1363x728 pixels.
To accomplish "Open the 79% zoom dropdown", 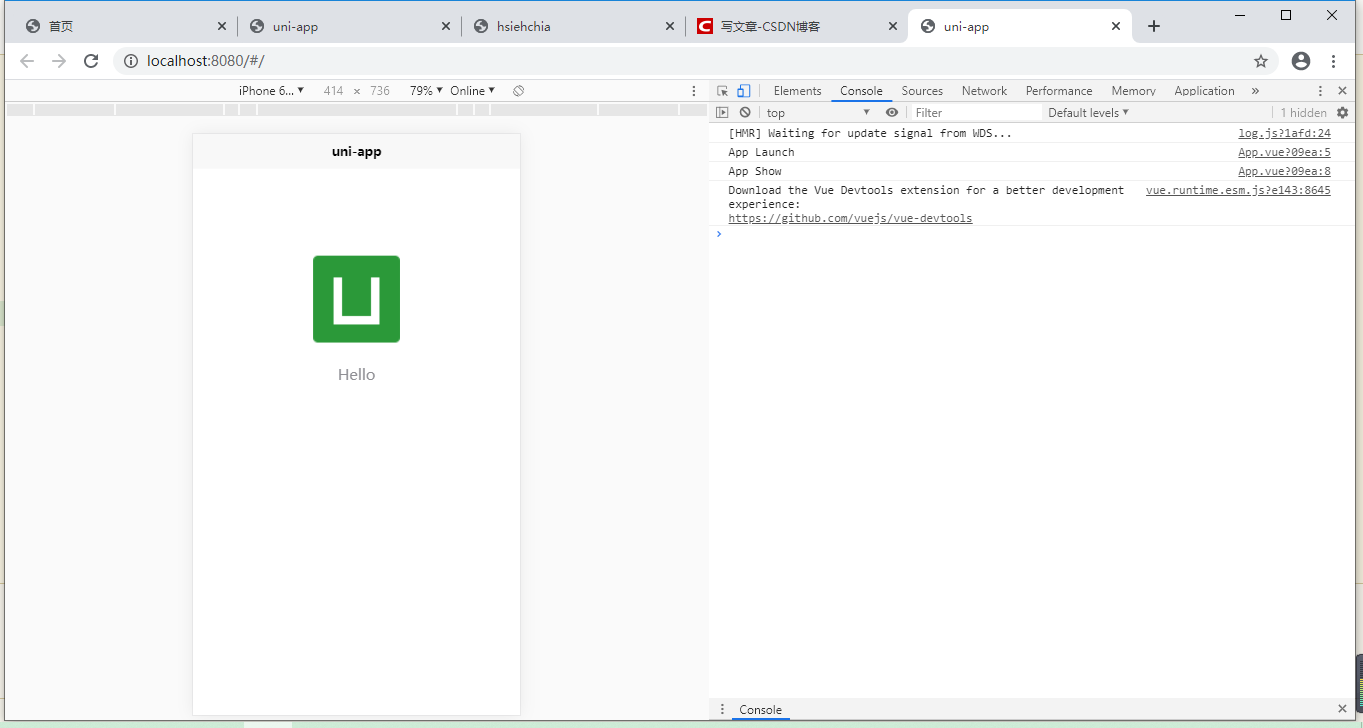I will (x=426, y=91).
